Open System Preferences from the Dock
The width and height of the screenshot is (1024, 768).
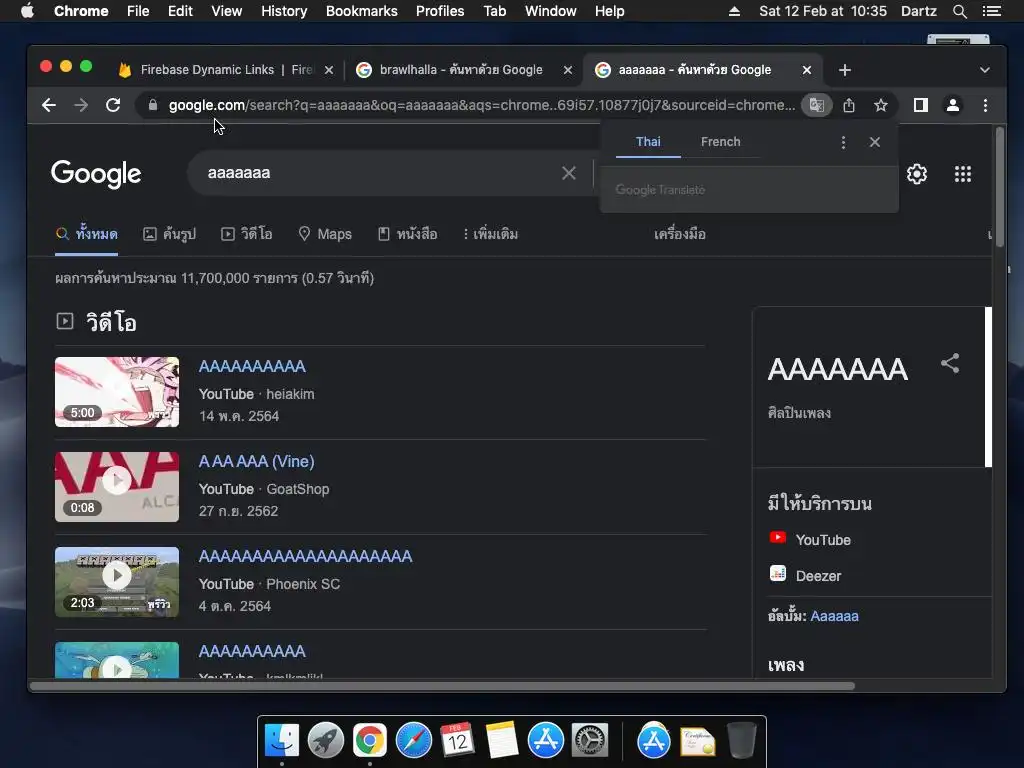point(590,741)
